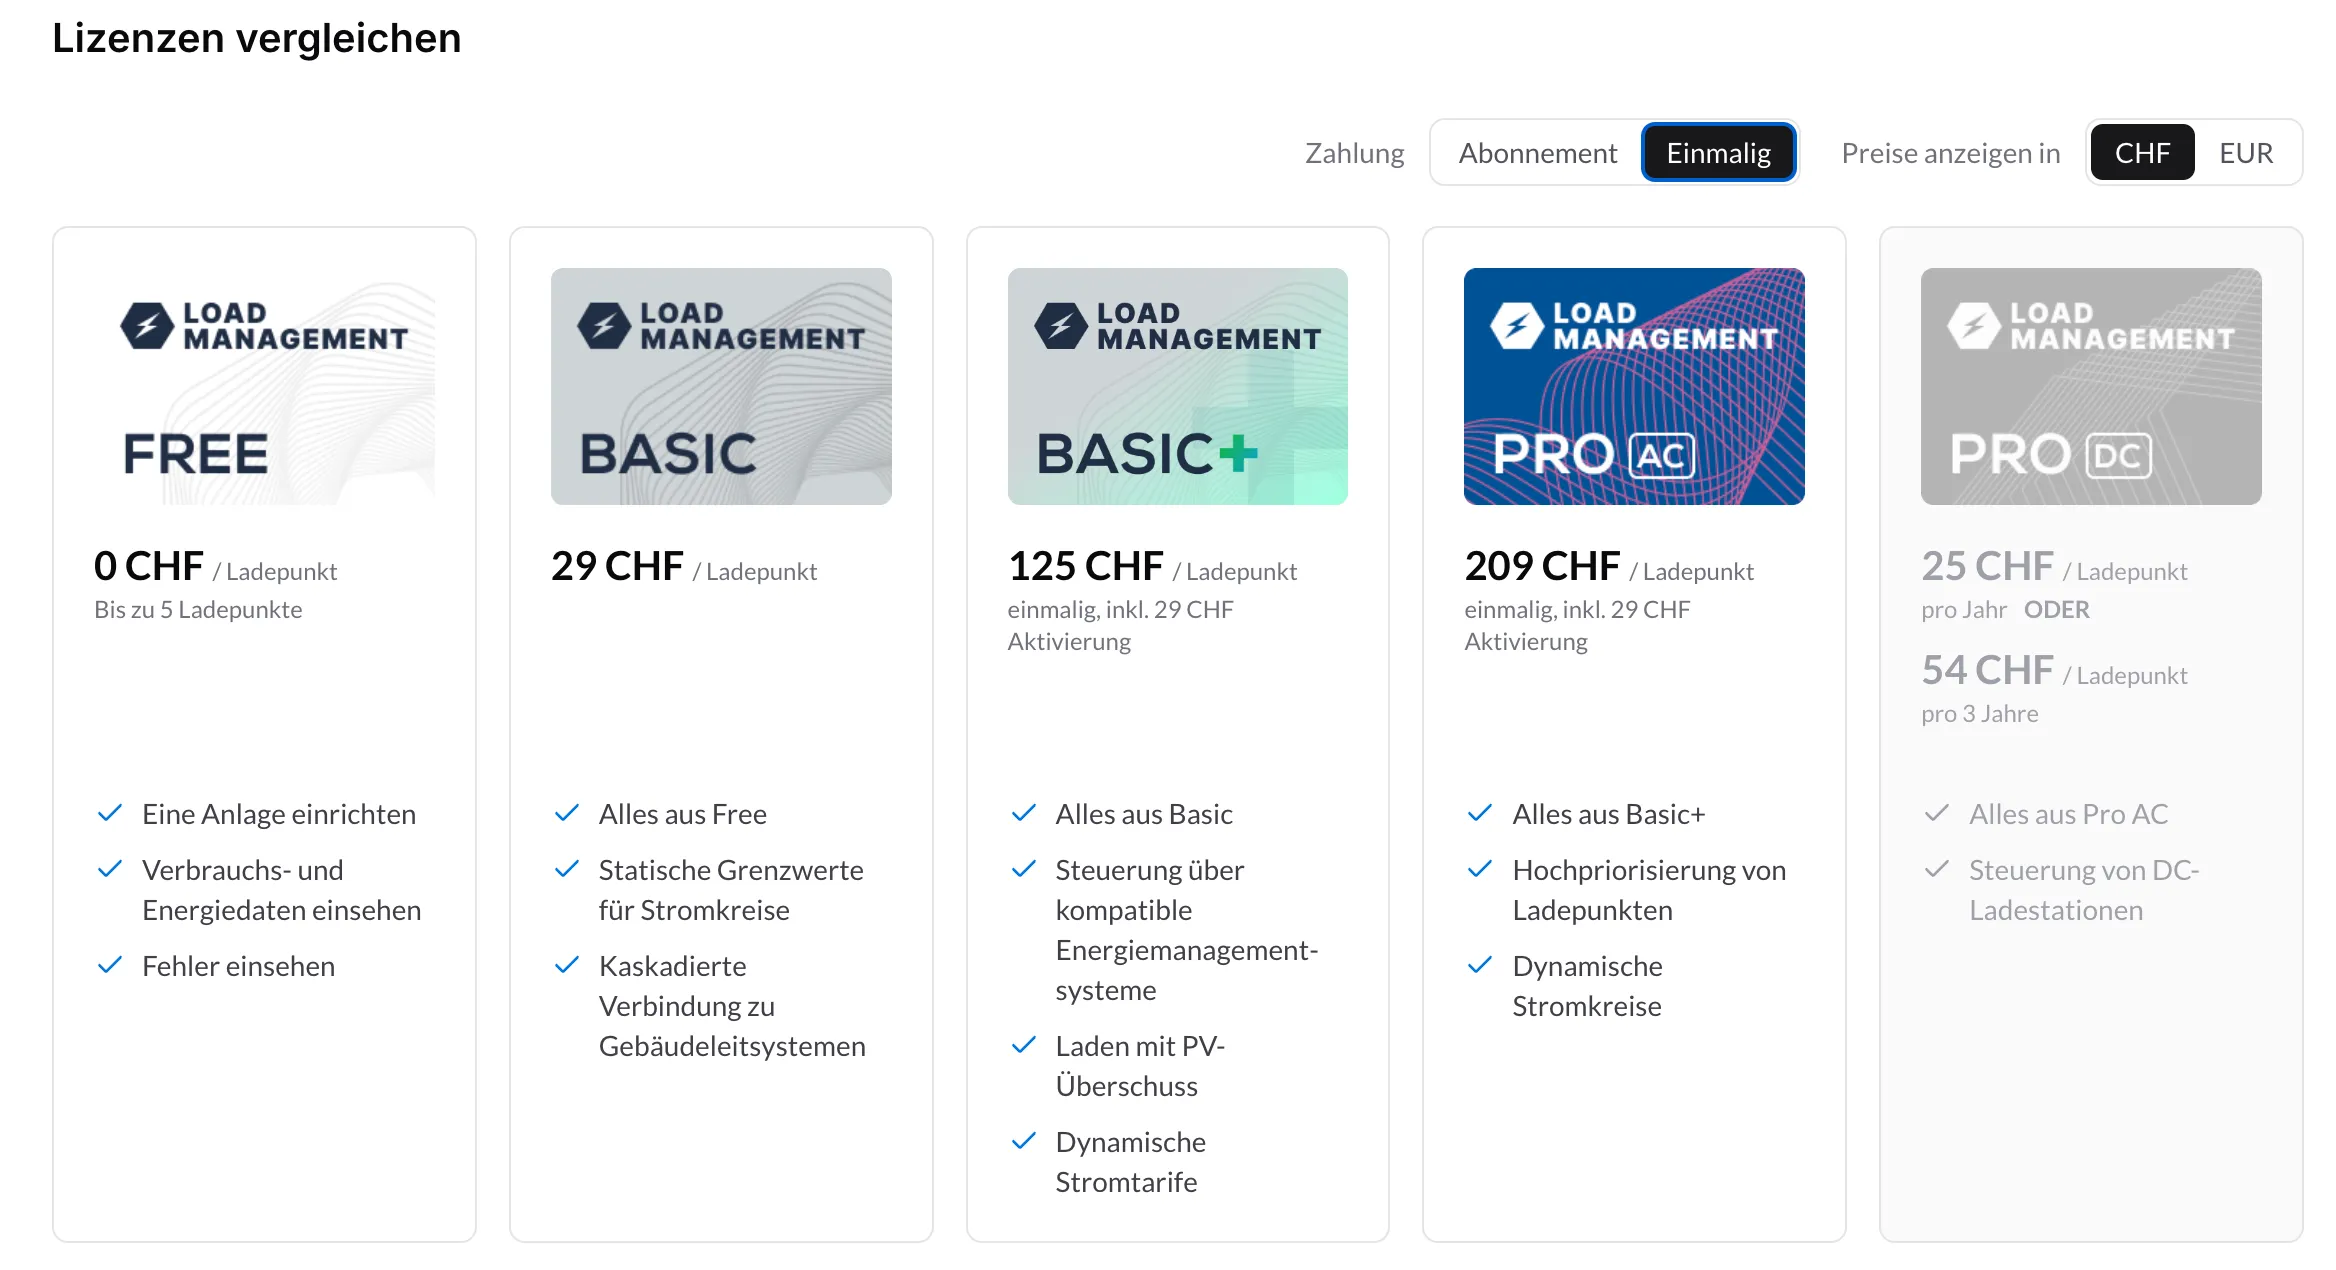Screen dimensions: 2336x1270
Task: Click the checkmark beside 'Statische Grenzwerte für Stromkreise'
Action: (567, 869)
